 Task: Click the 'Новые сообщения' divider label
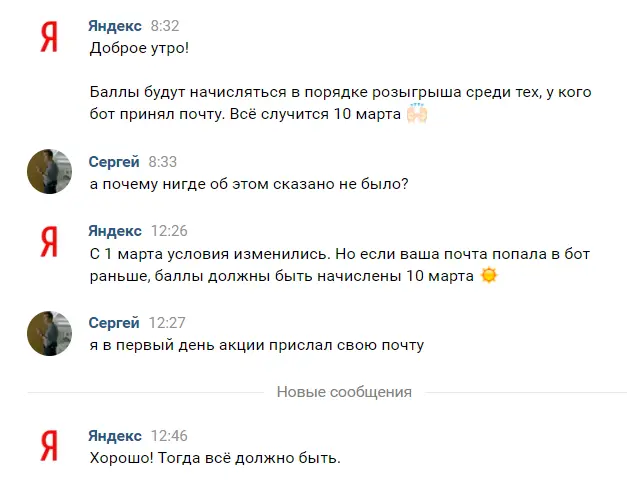tap(344, 392)
